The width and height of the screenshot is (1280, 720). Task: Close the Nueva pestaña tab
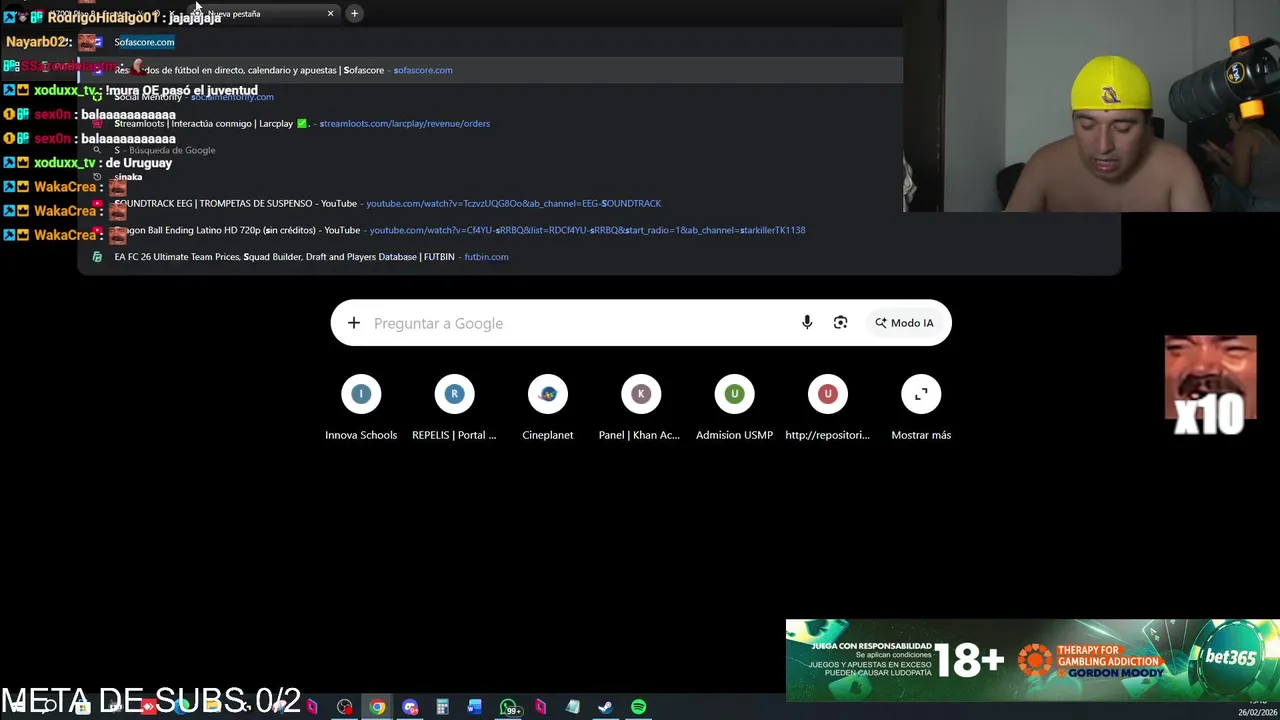click(330, 13)
